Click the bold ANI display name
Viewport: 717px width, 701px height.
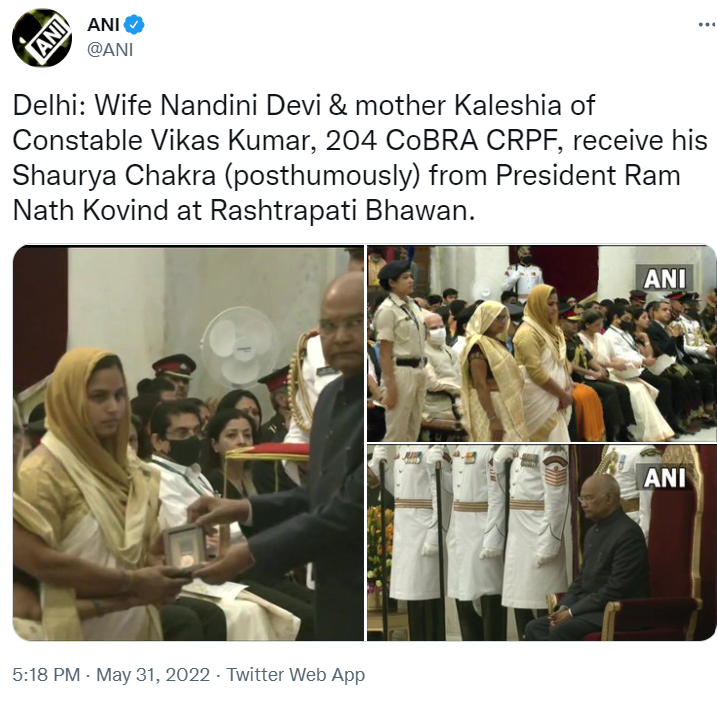point(103,25)
